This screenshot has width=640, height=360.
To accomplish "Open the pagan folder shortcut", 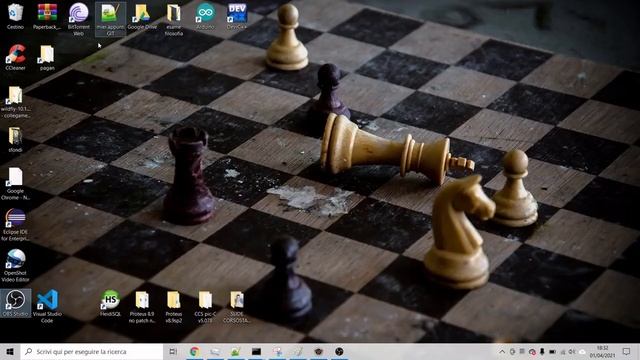I will 47,57.
